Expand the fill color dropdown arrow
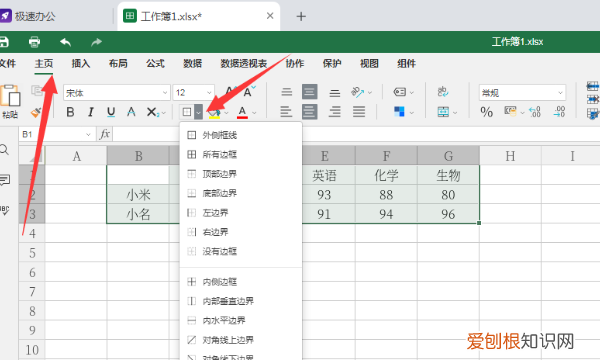Viewport: 600px width, 360px height. pyautogui.click(x=227, y=113)
